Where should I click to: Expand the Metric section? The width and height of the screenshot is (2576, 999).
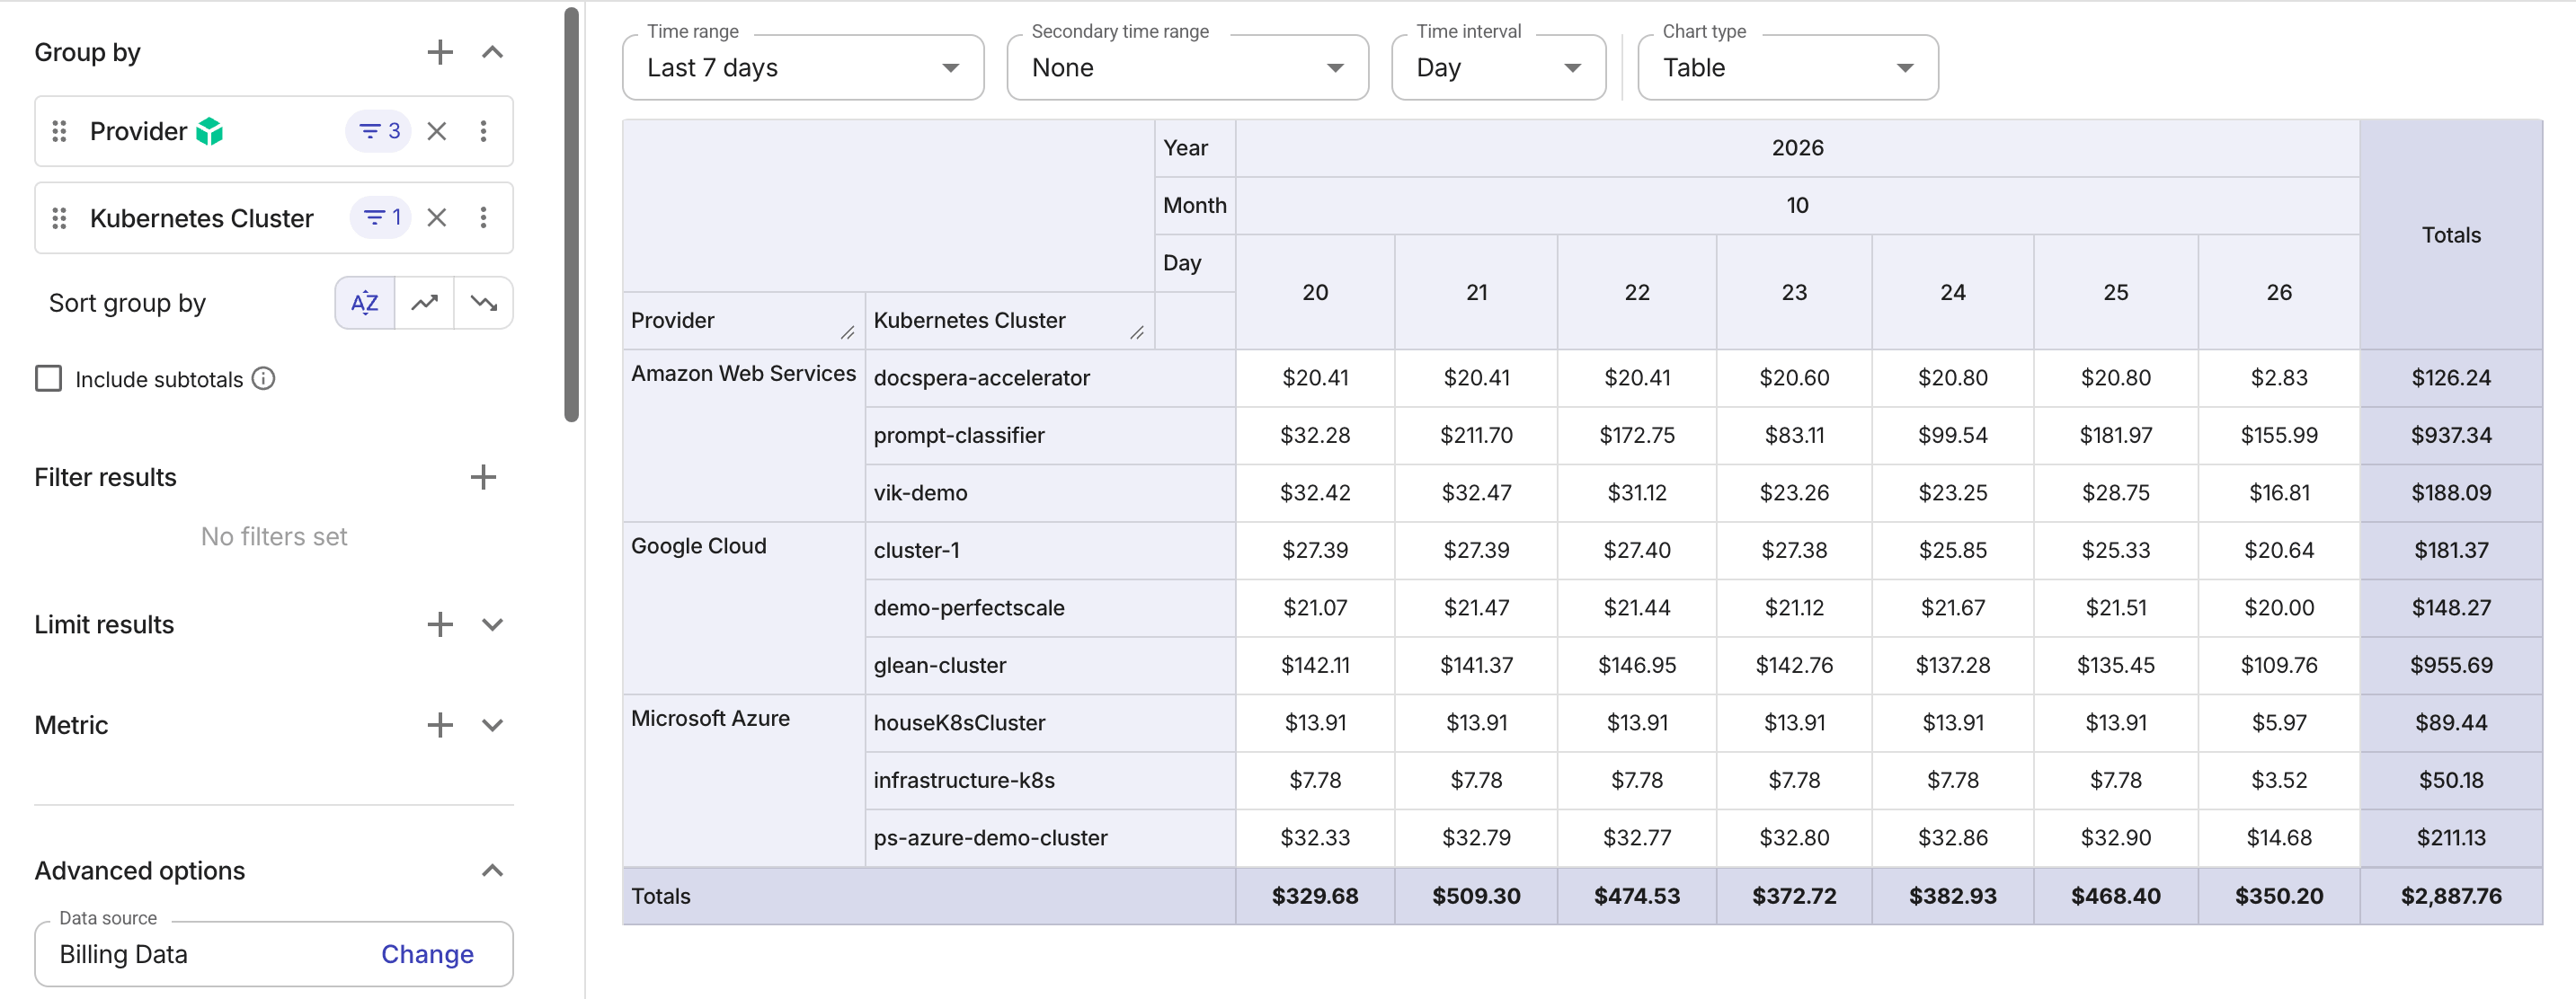[492, 726]
